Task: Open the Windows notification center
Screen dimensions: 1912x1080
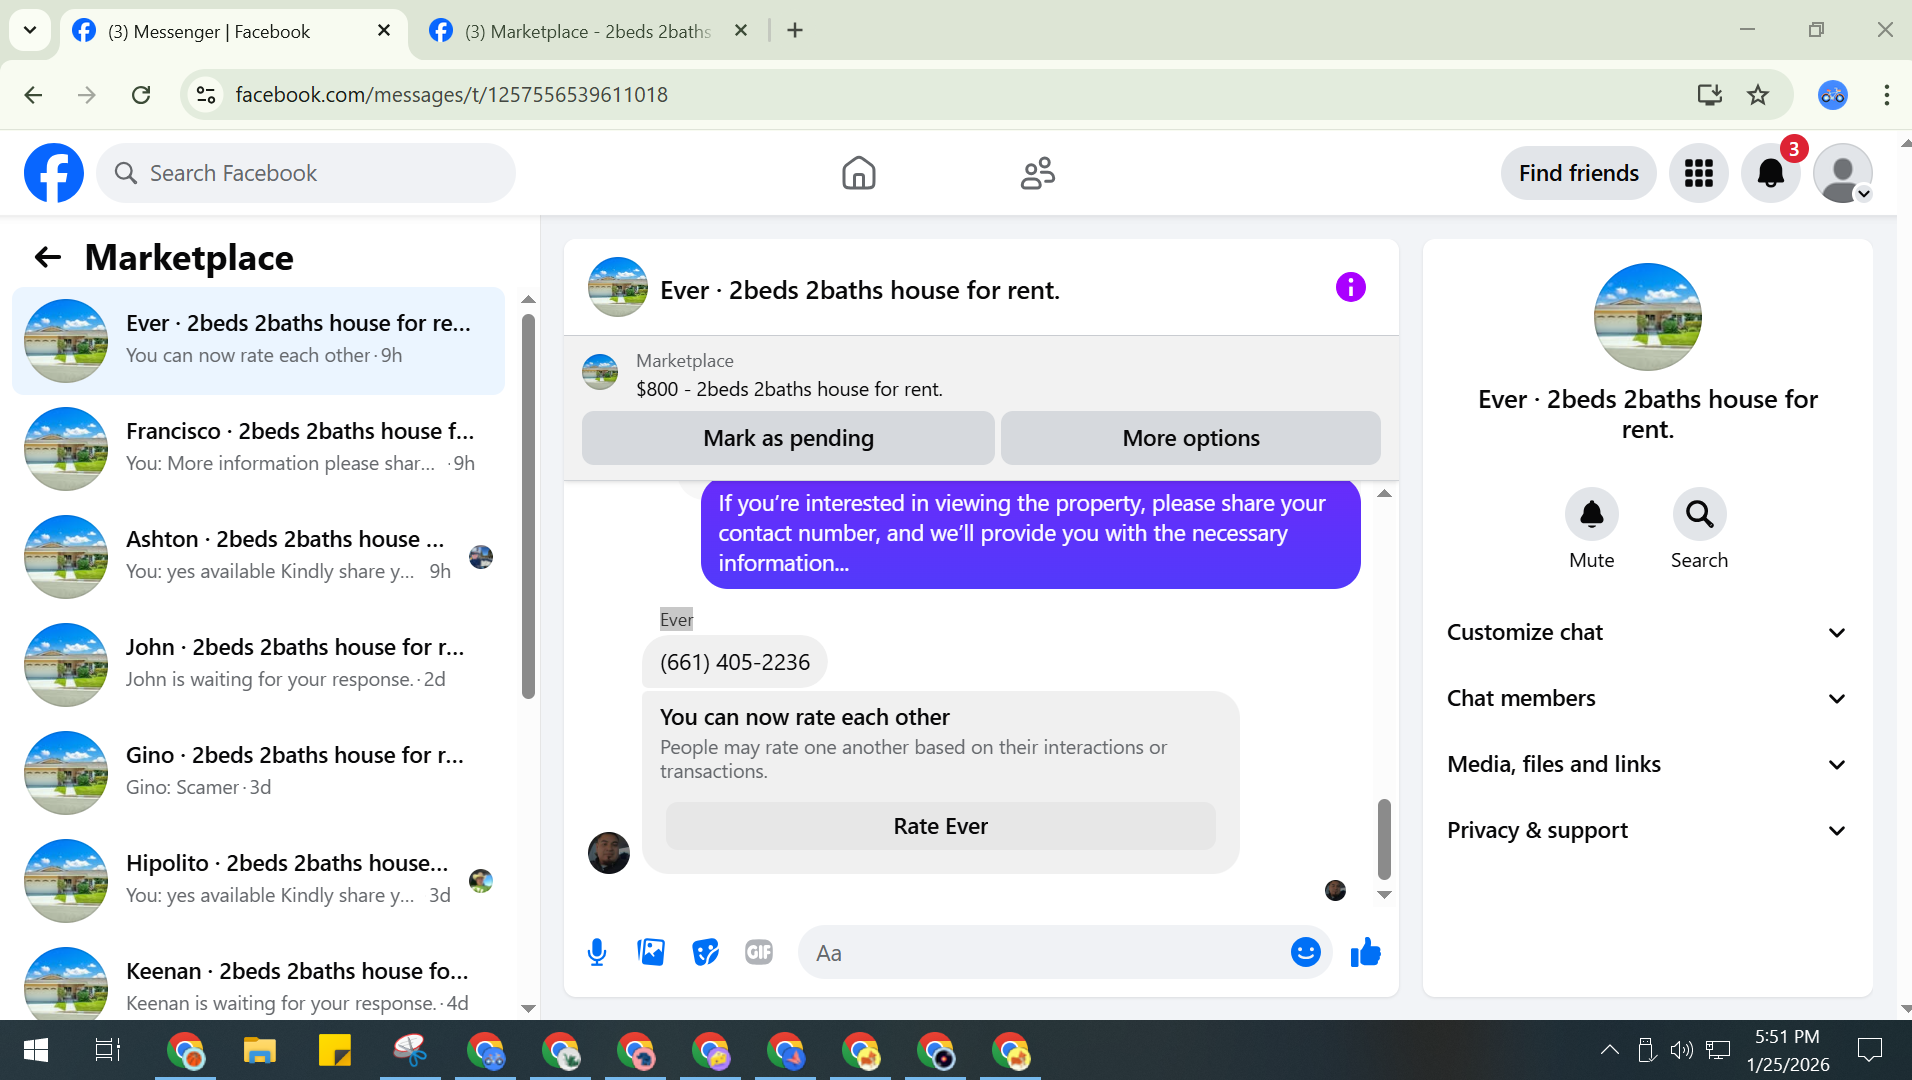Action: tap(1869, 1050)
